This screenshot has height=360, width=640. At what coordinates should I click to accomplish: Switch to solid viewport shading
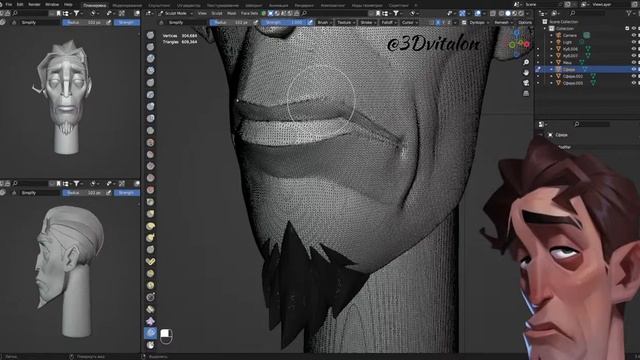coord(508,13)
